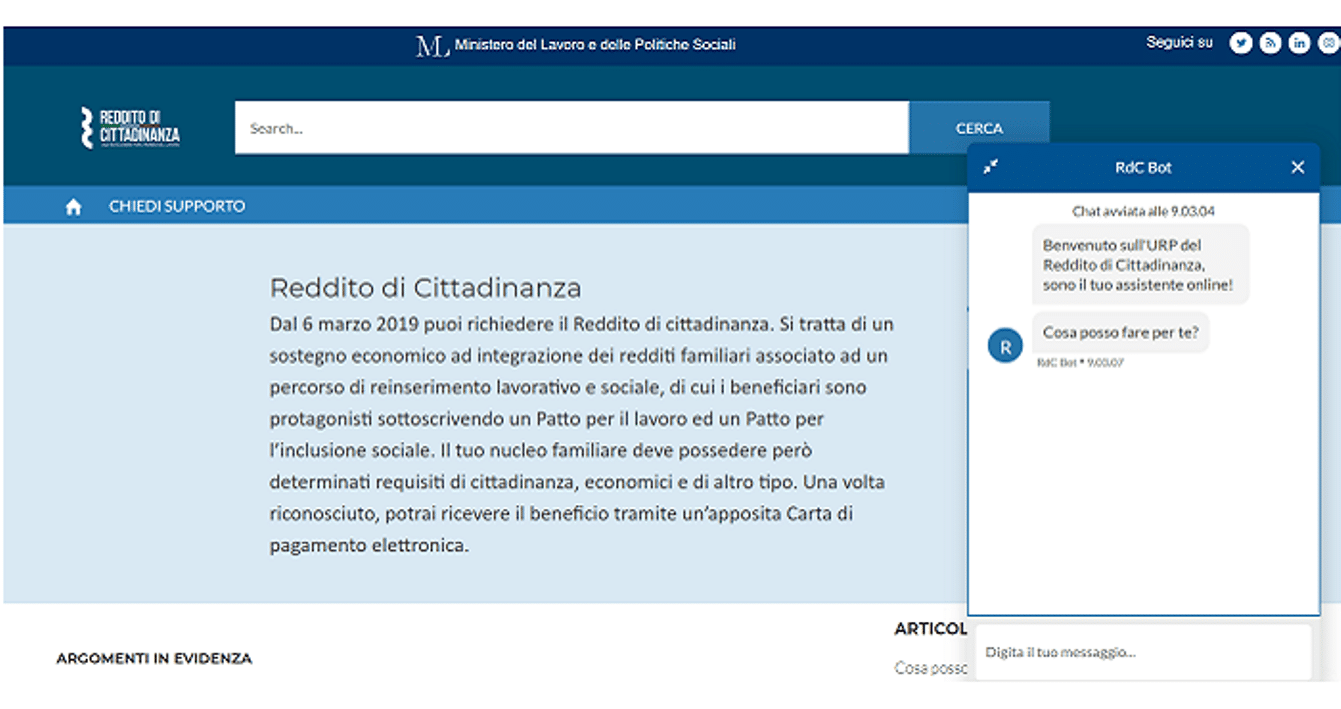Minimize the RdC Bot chat window
1341x709 pixels.
(990, 167)
